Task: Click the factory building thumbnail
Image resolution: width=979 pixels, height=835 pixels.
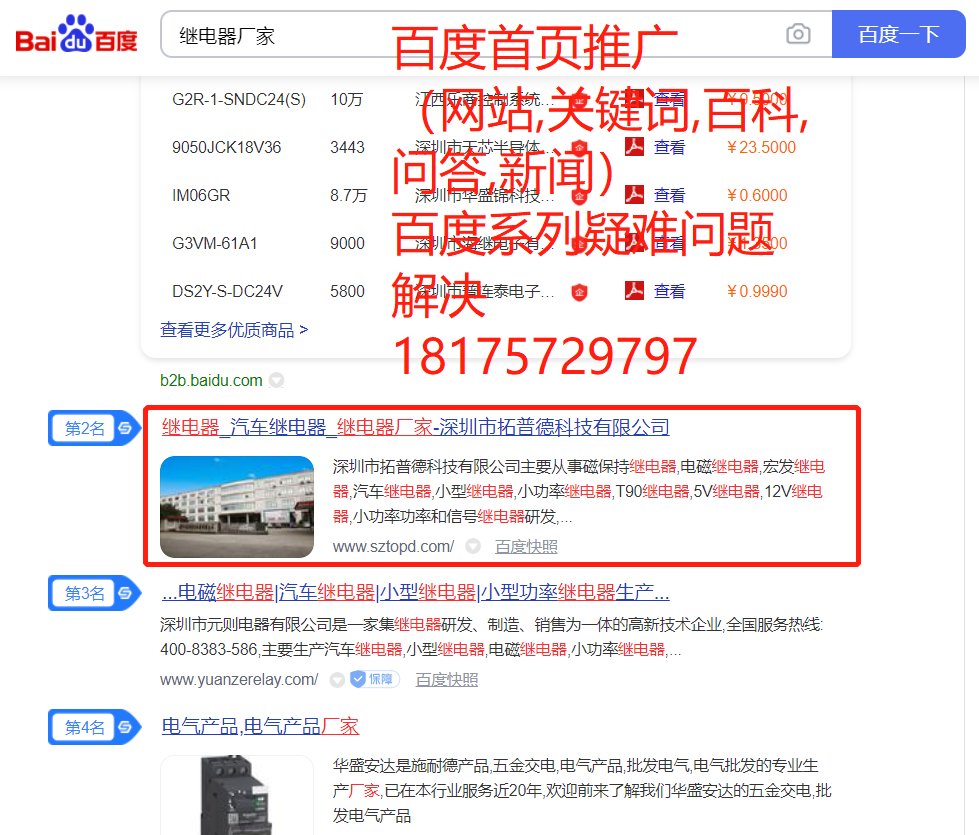Action: (237, 506)
